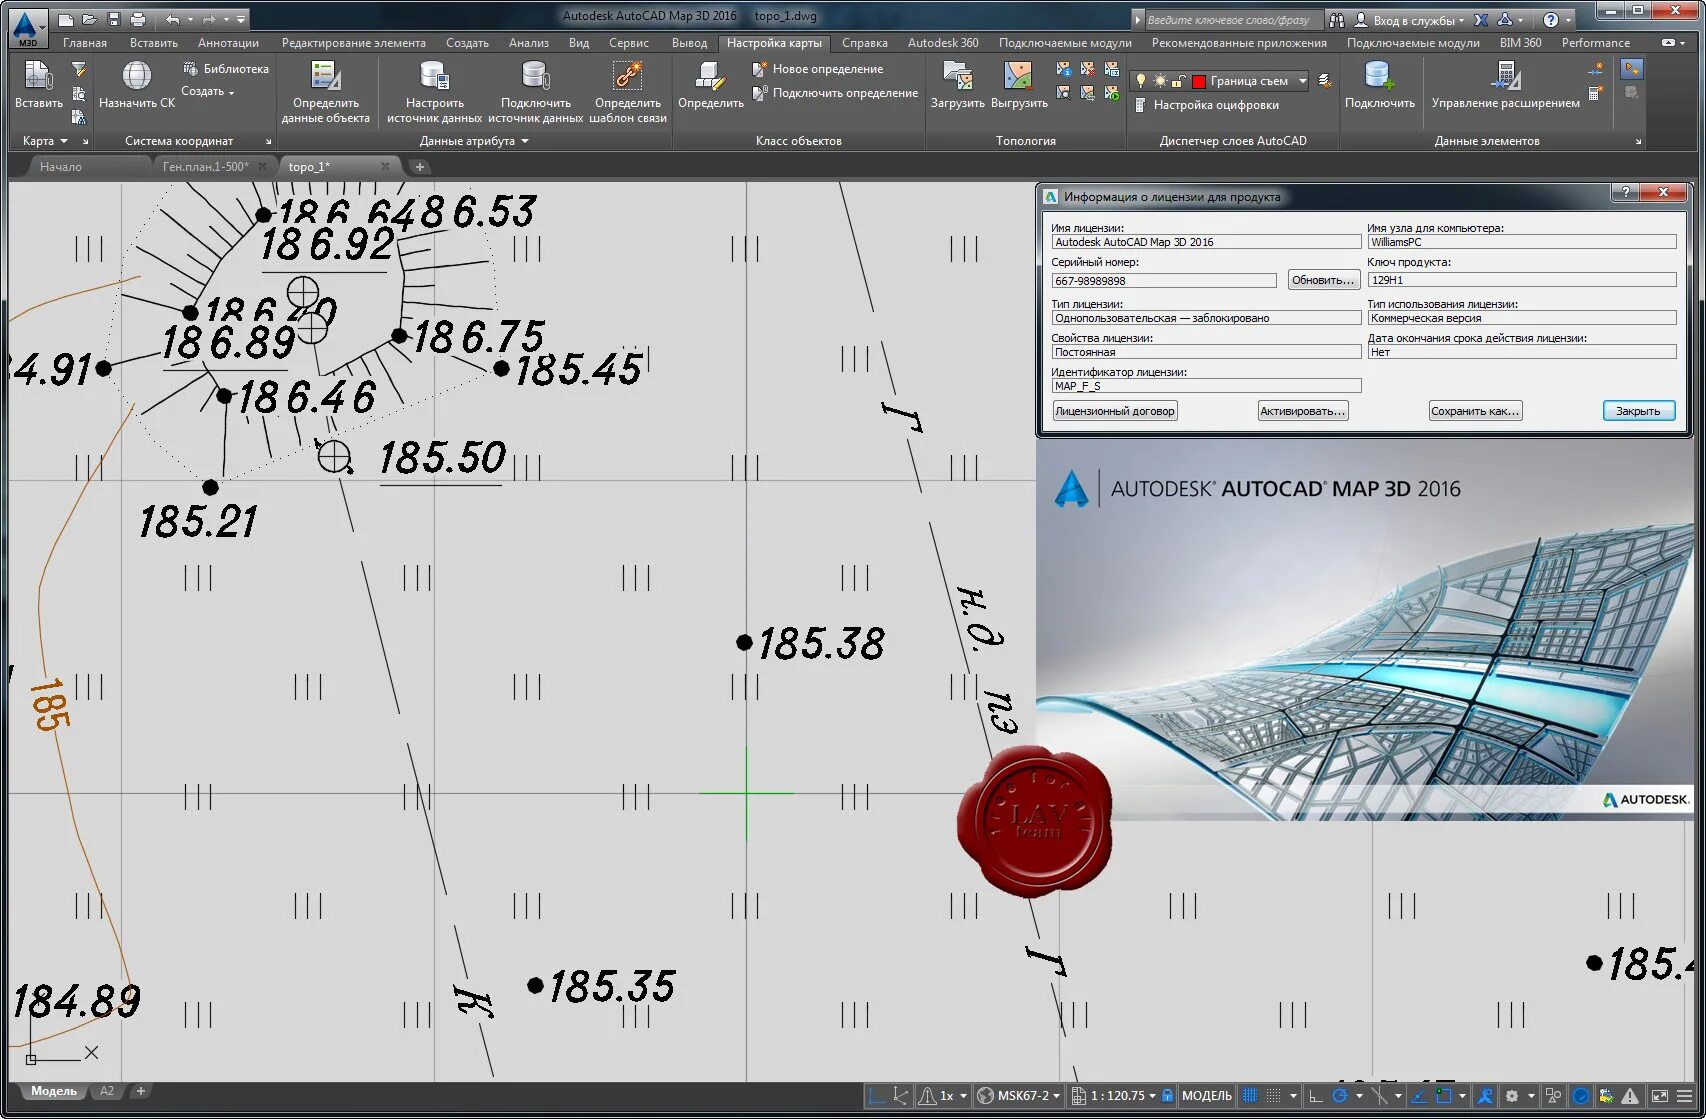Image resolution: width=1706 pixels, height=1119 pixels.
Task: Click Обновить button in license dialog
Action: (x=1322, y=280)
